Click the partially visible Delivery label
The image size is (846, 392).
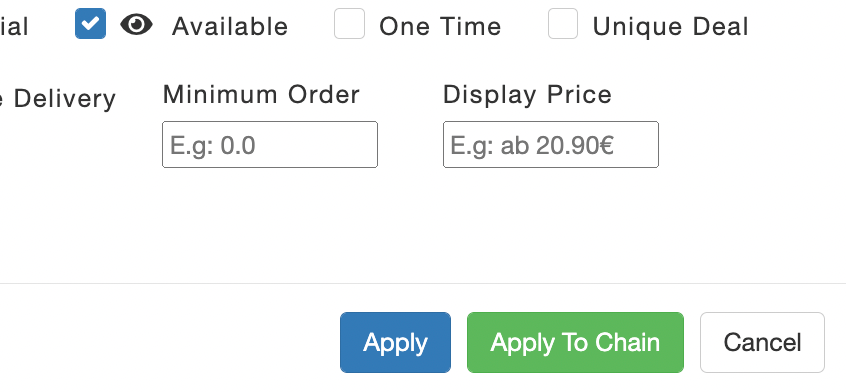tap(58, 99)
